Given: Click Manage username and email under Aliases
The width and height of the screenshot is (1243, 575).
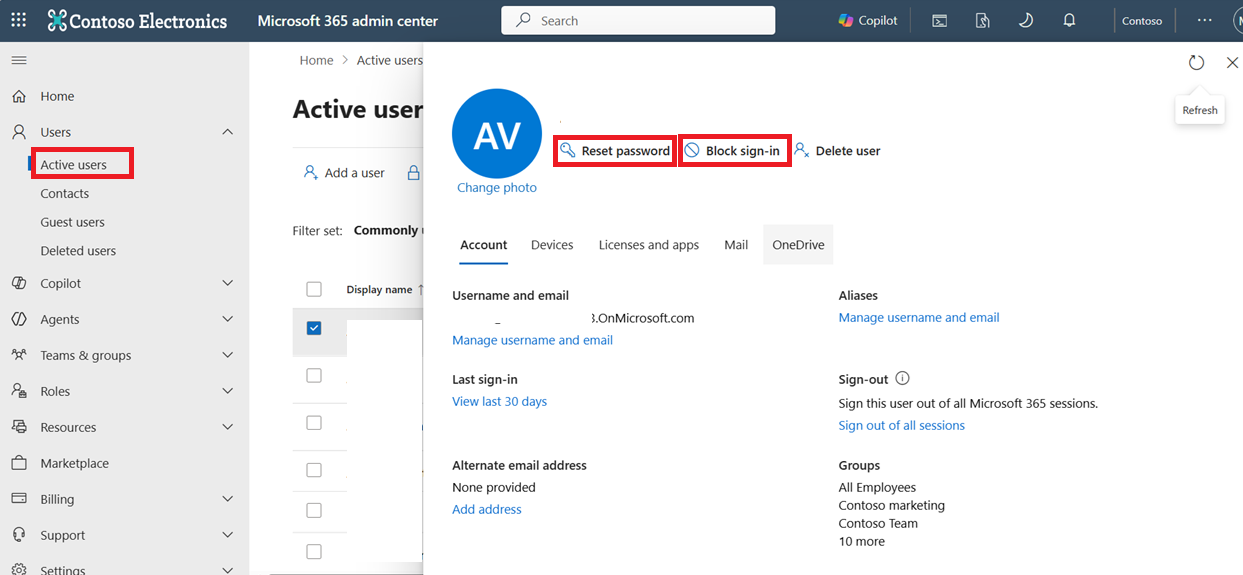Looking at the screenshot, I should (x=919, y=318).
